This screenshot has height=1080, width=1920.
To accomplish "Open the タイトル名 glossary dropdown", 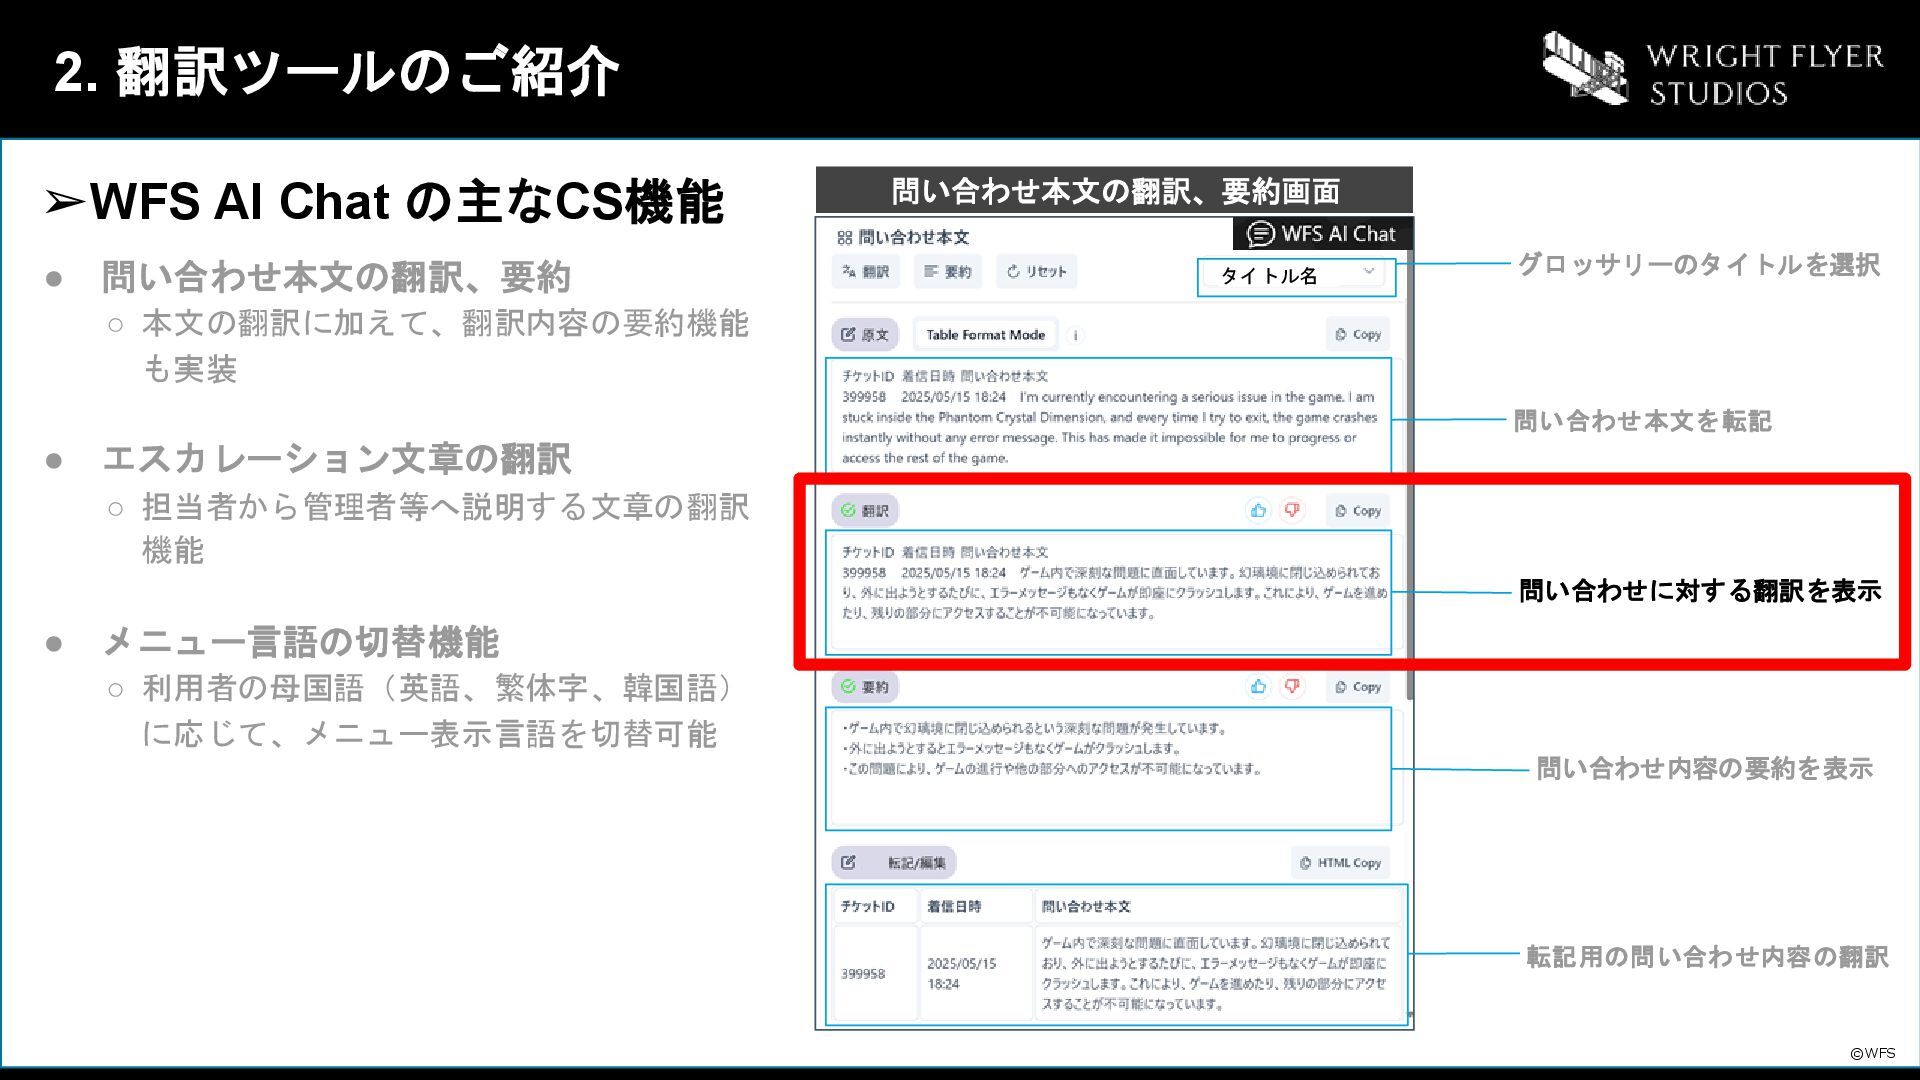I will pyautogui.click(x=1296, y=277).
